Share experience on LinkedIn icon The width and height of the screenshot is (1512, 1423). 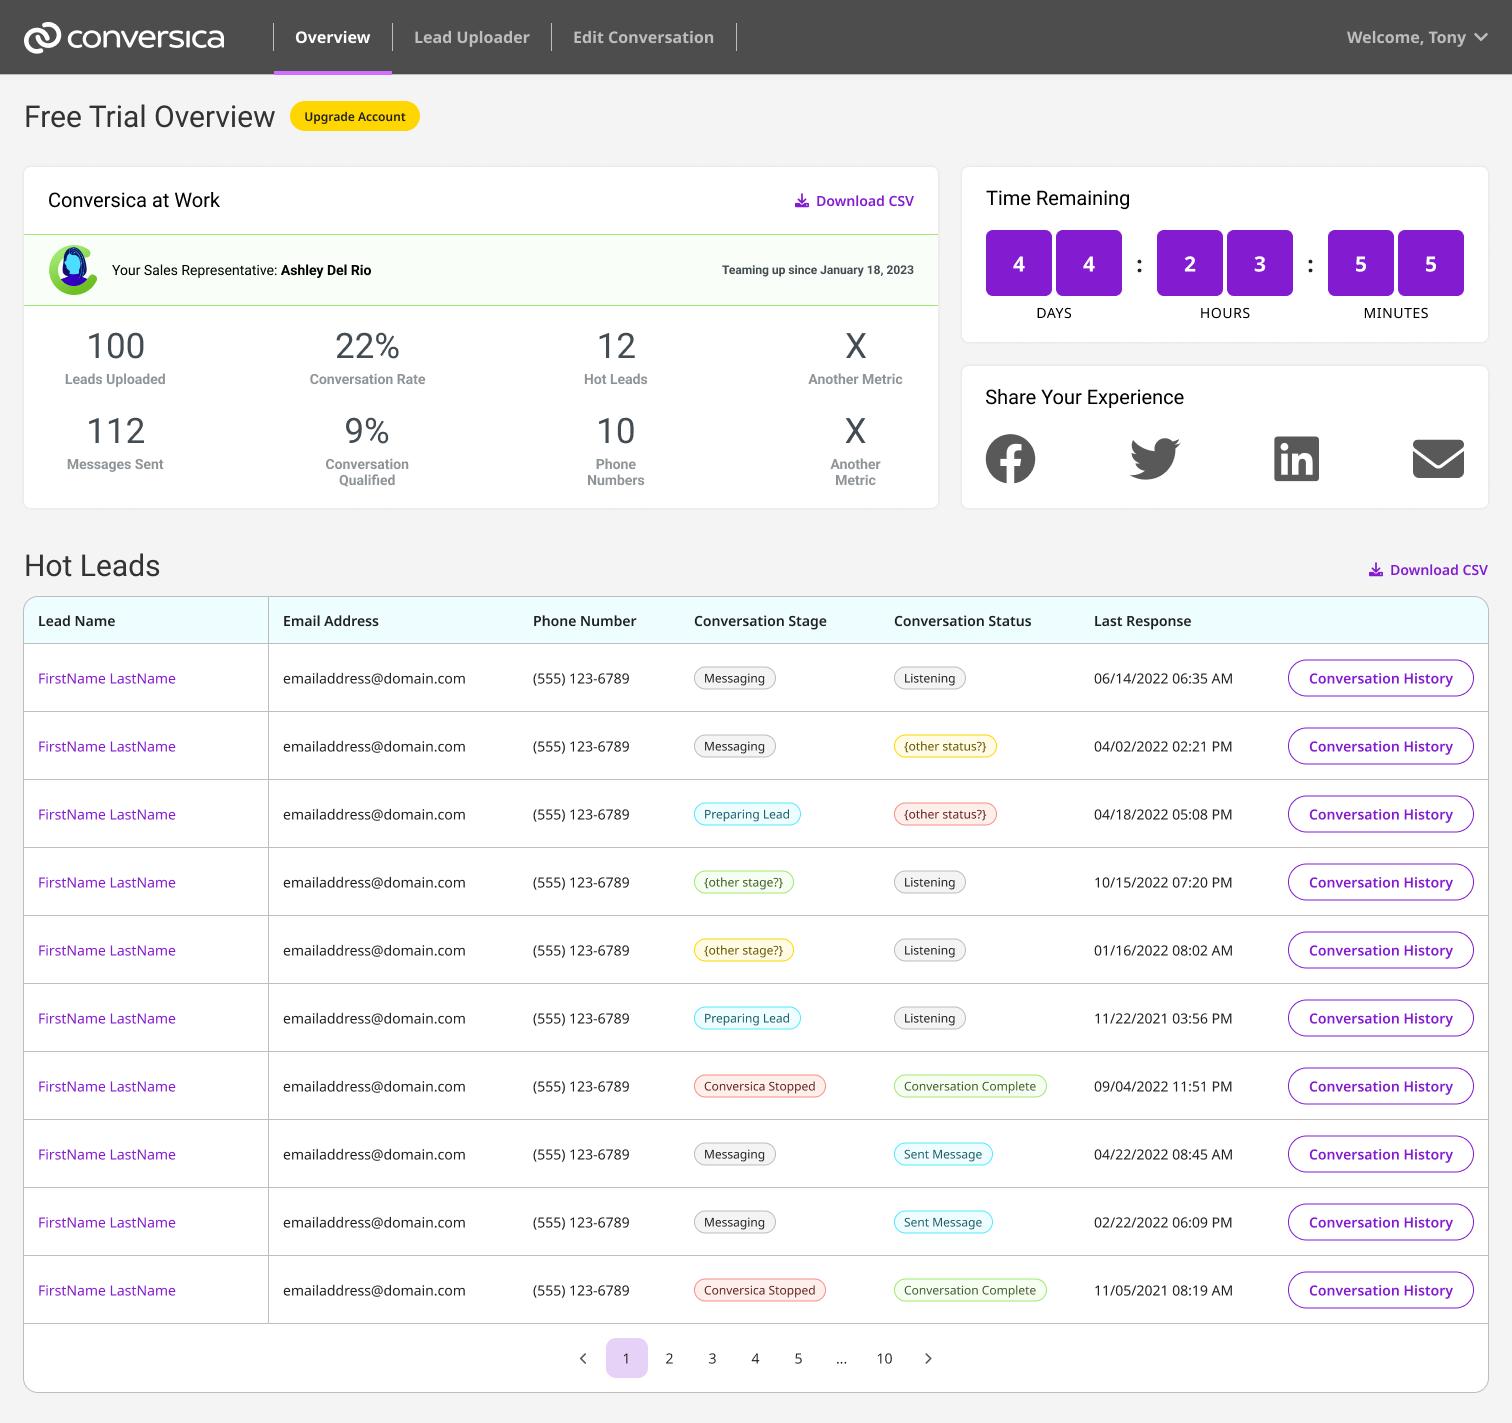(1296, 459)
